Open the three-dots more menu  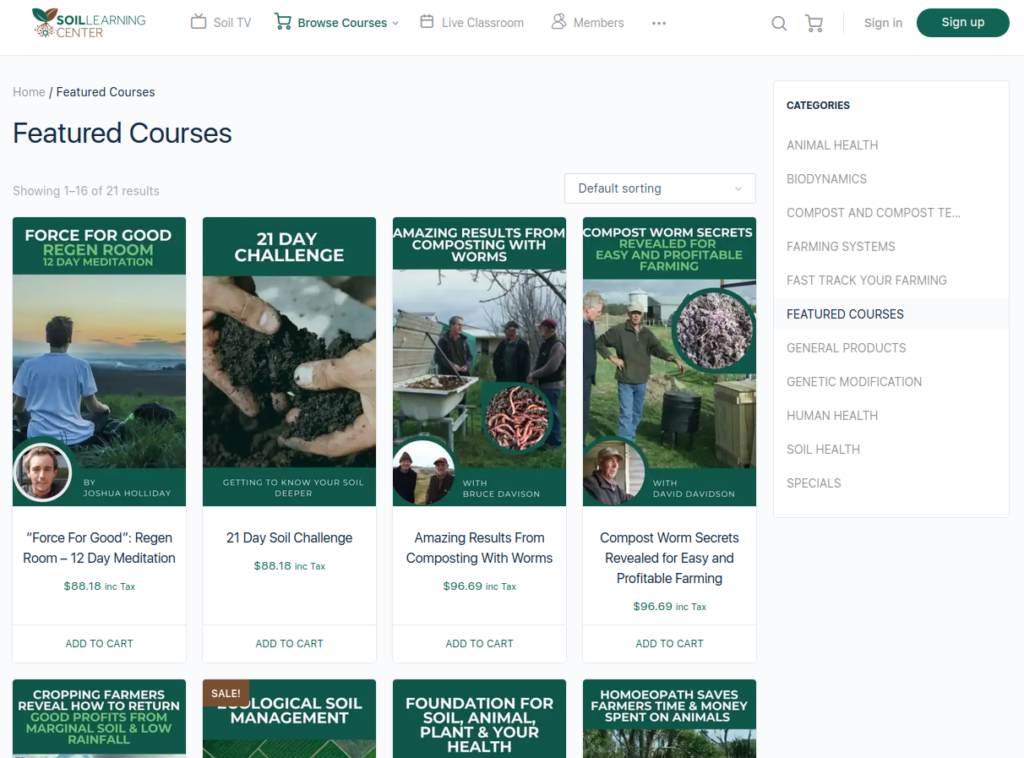pyautogui.click(x=659, y=23)
